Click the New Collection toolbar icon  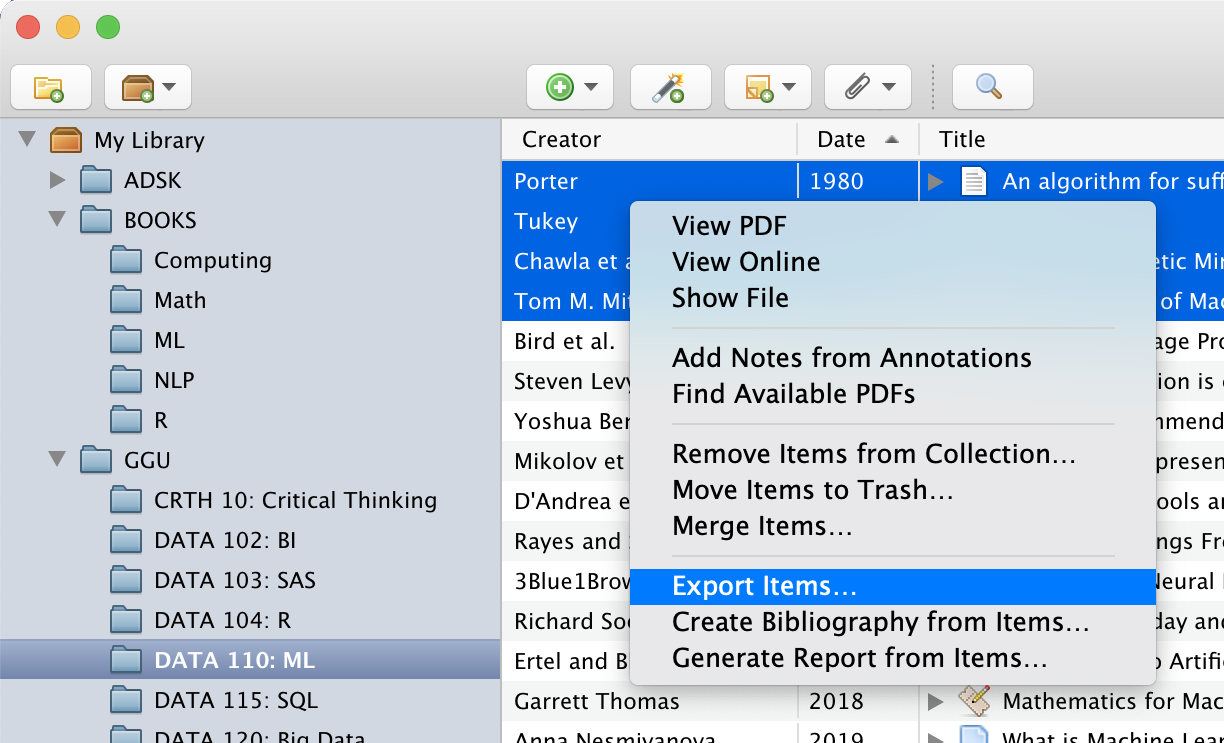pos(50,88)
